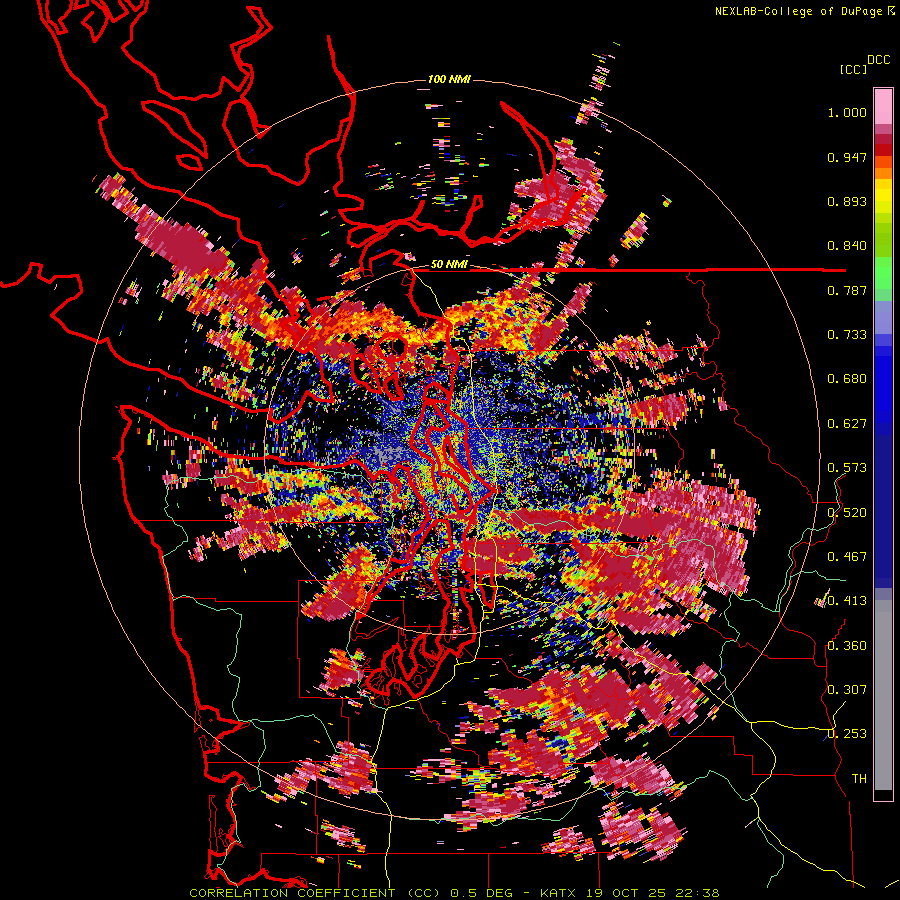
Task: Click the 0.840 scale value
Action: [847, 246]
